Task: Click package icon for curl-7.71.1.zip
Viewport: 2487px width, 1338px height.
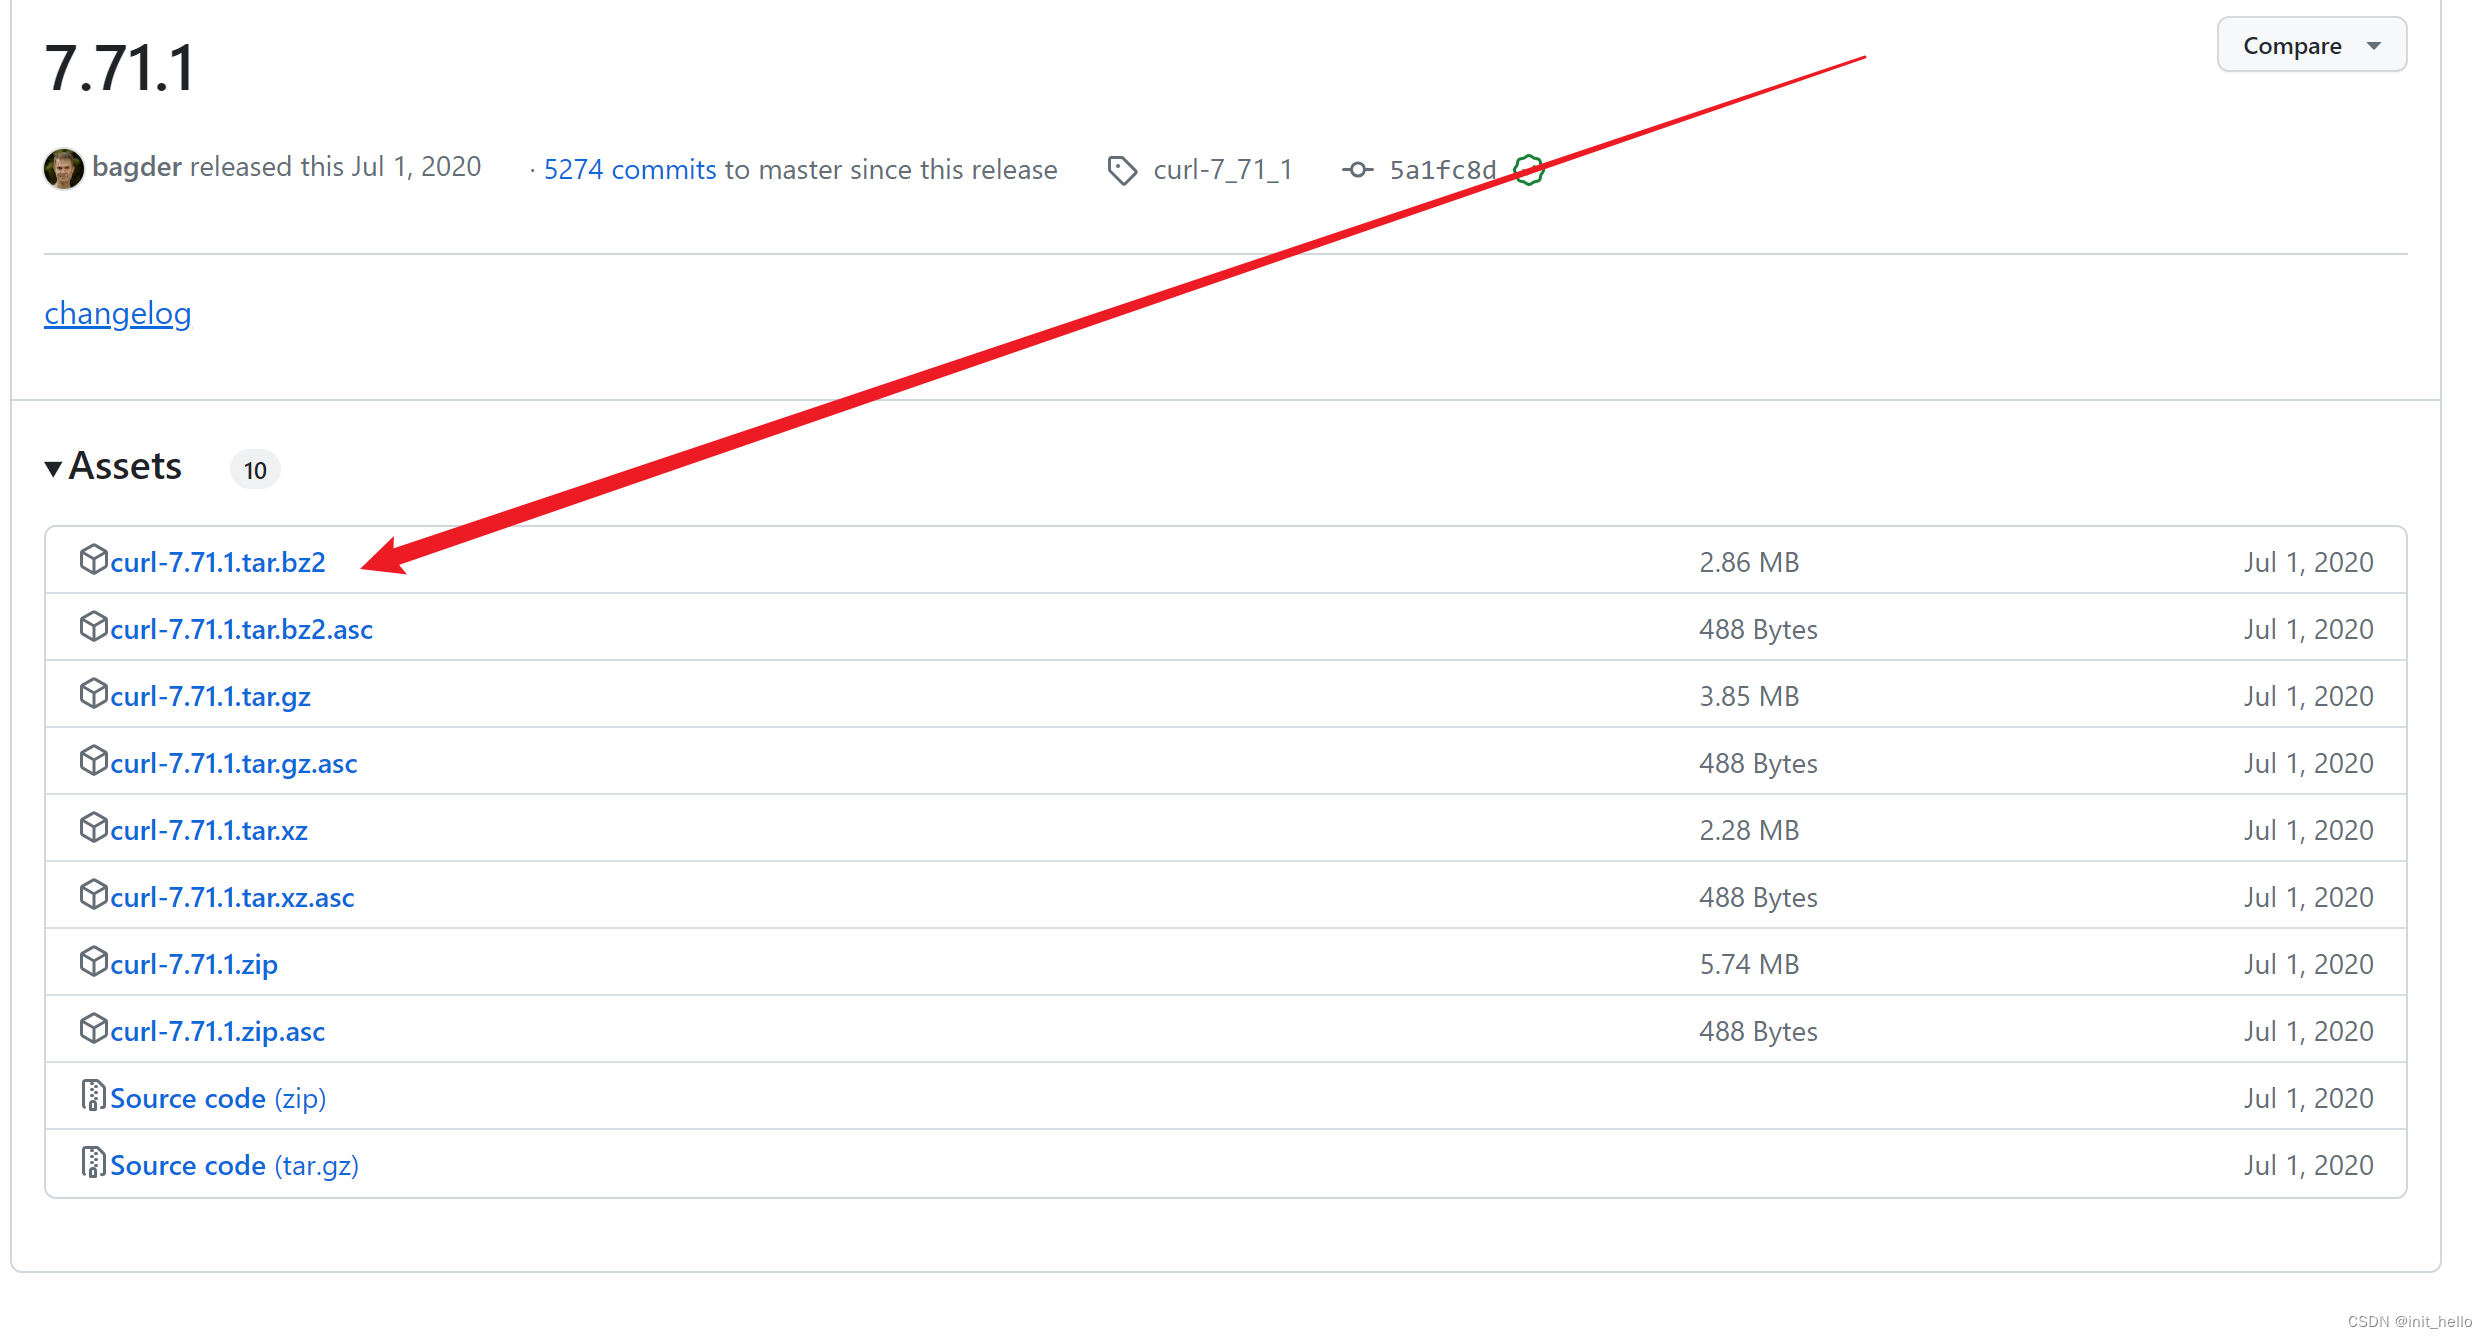Action: point(93,961)
